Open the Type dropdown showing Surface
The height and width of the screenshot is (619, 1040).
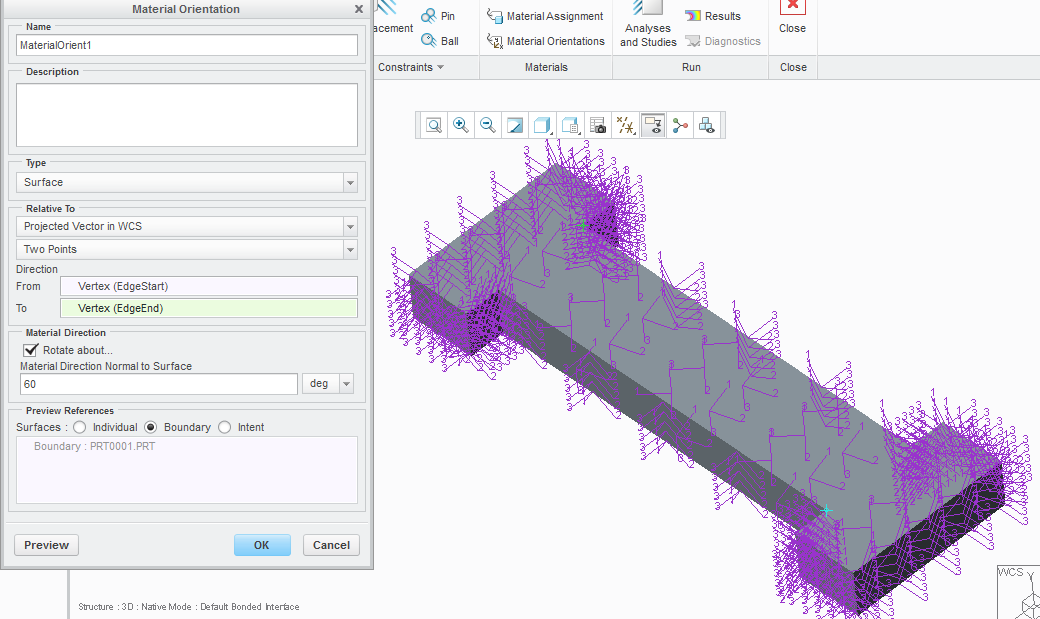186,182
